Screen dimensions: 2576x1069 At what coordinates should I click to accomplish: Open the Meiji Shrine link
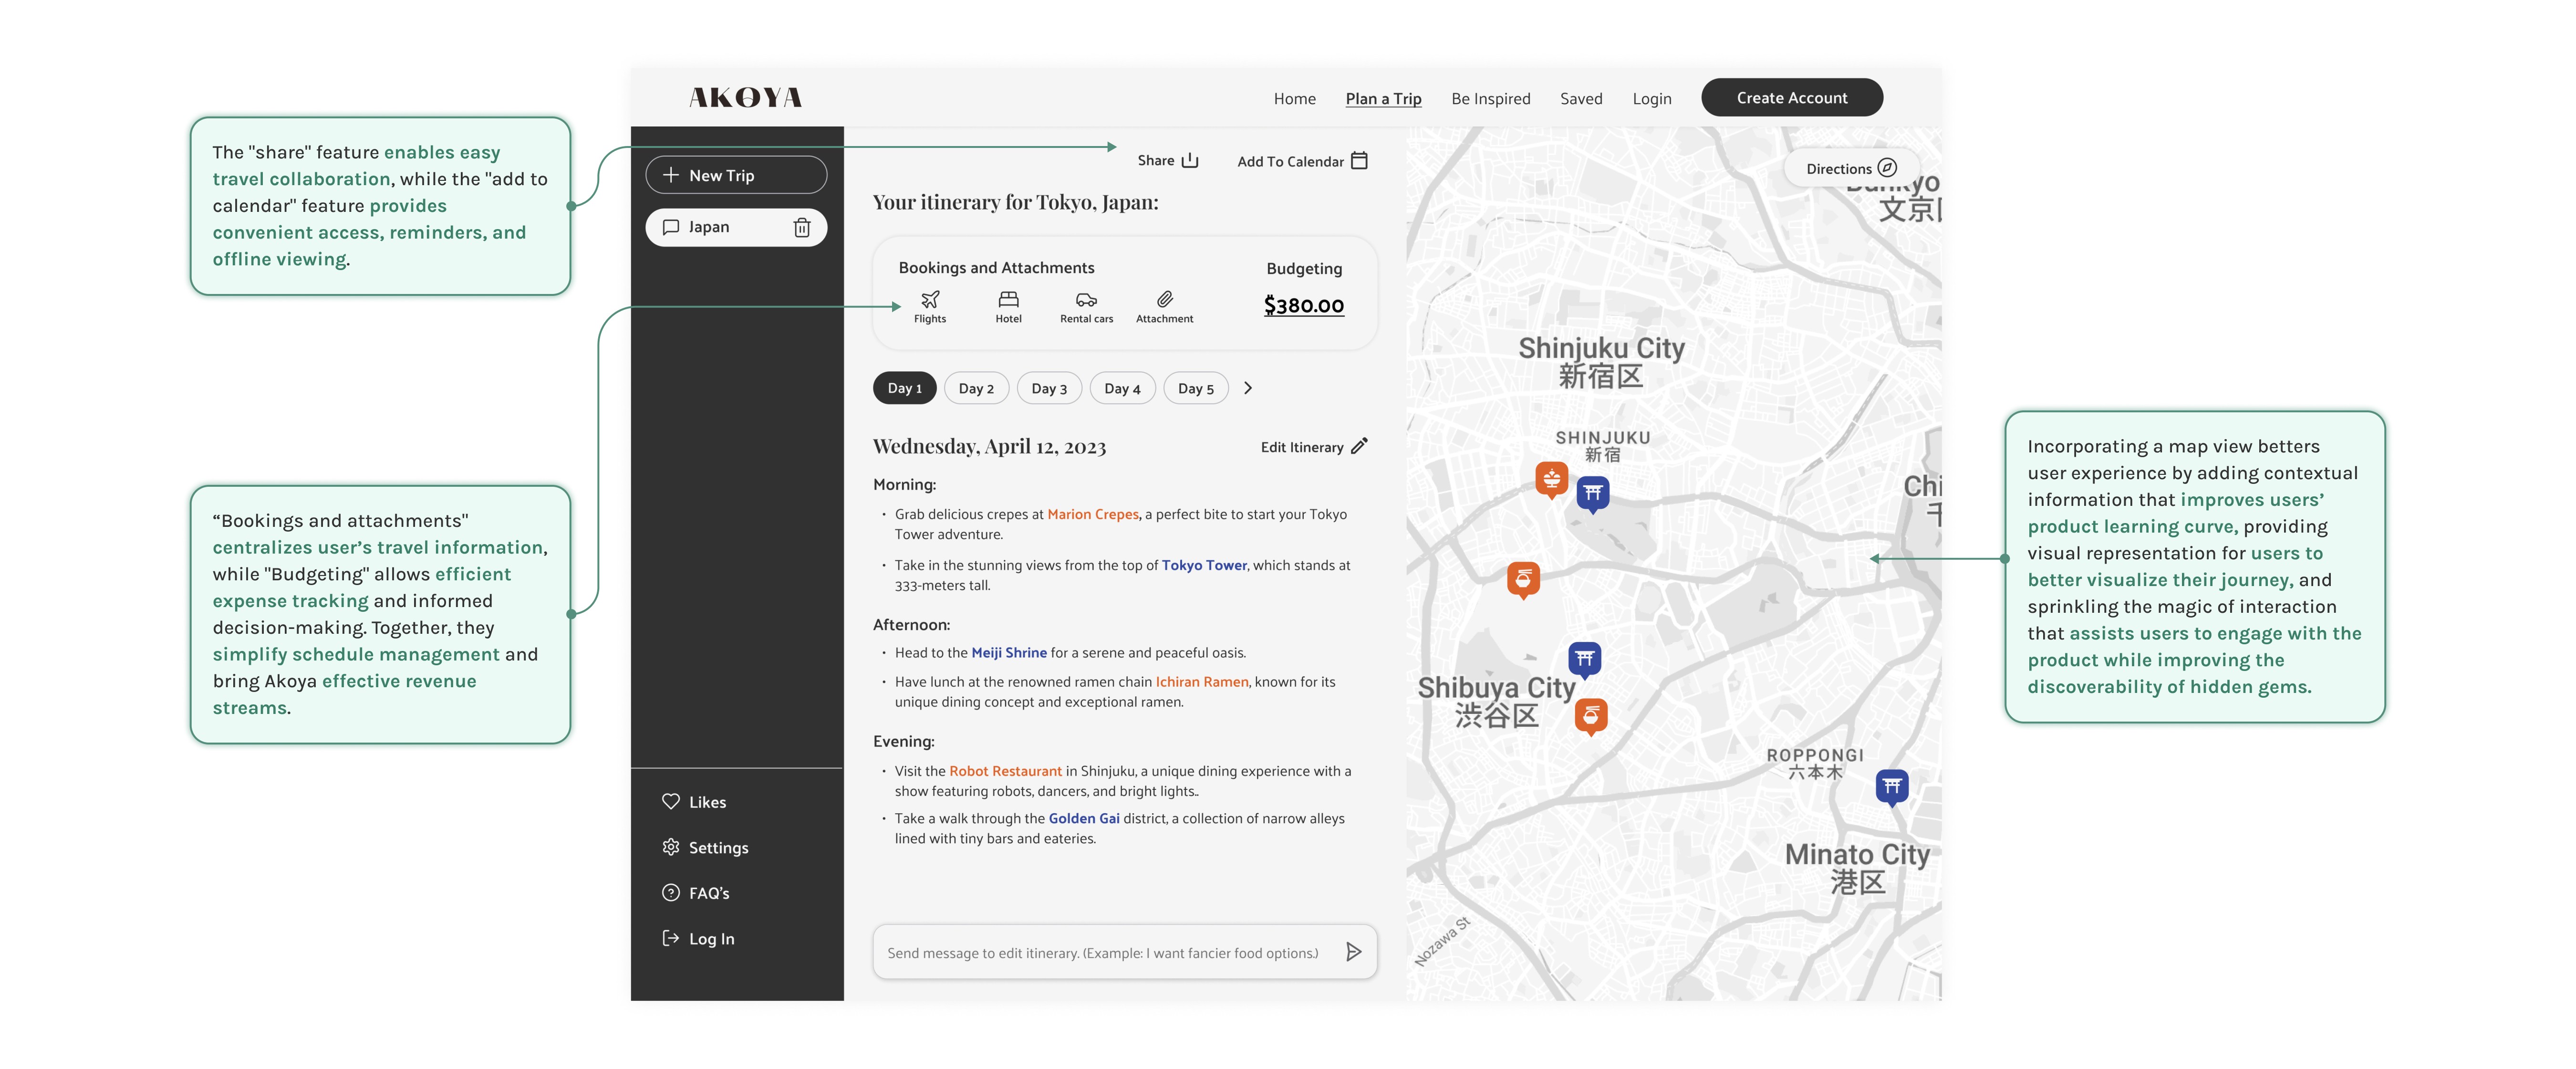1008,653
